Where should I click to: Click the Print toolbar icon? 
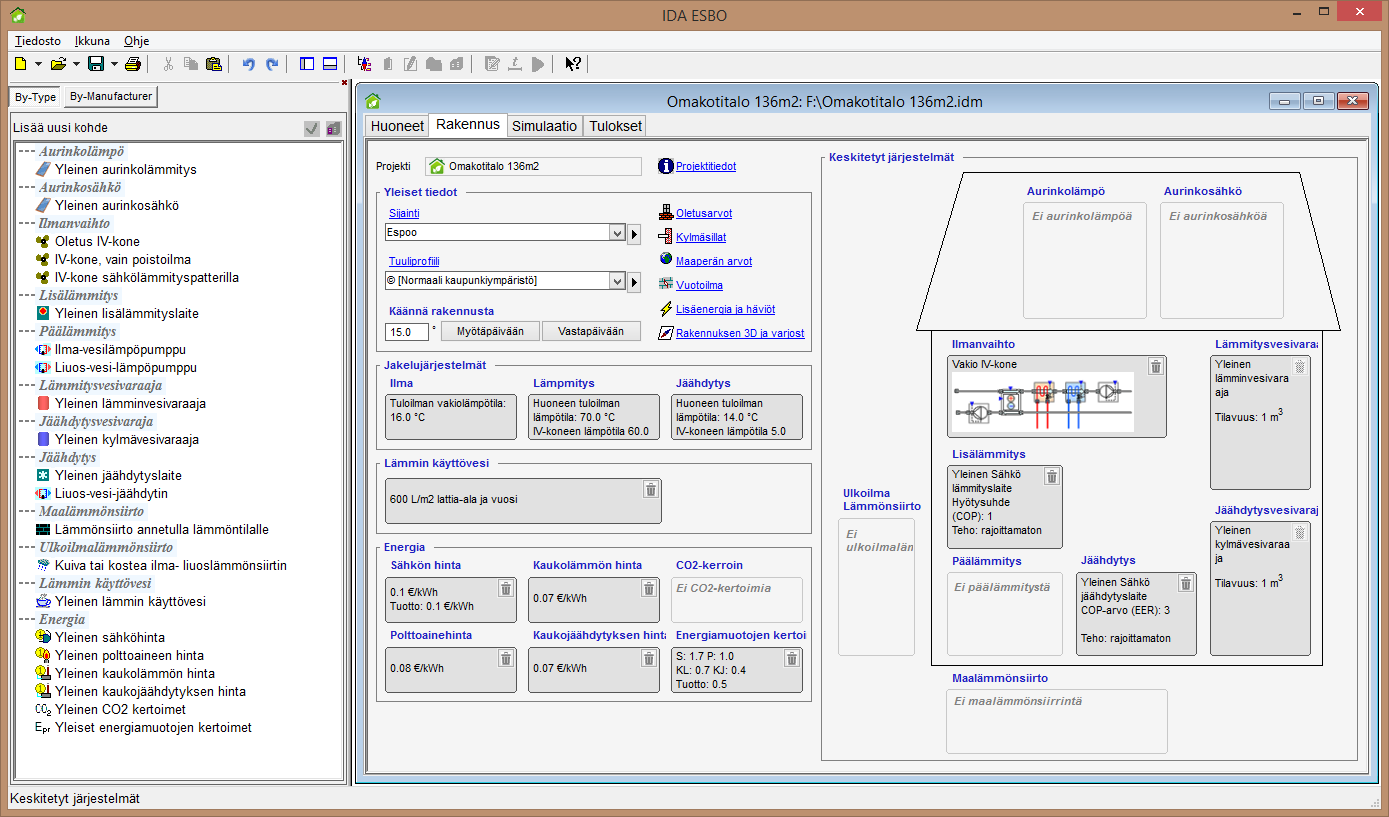[x=133, y=64]
